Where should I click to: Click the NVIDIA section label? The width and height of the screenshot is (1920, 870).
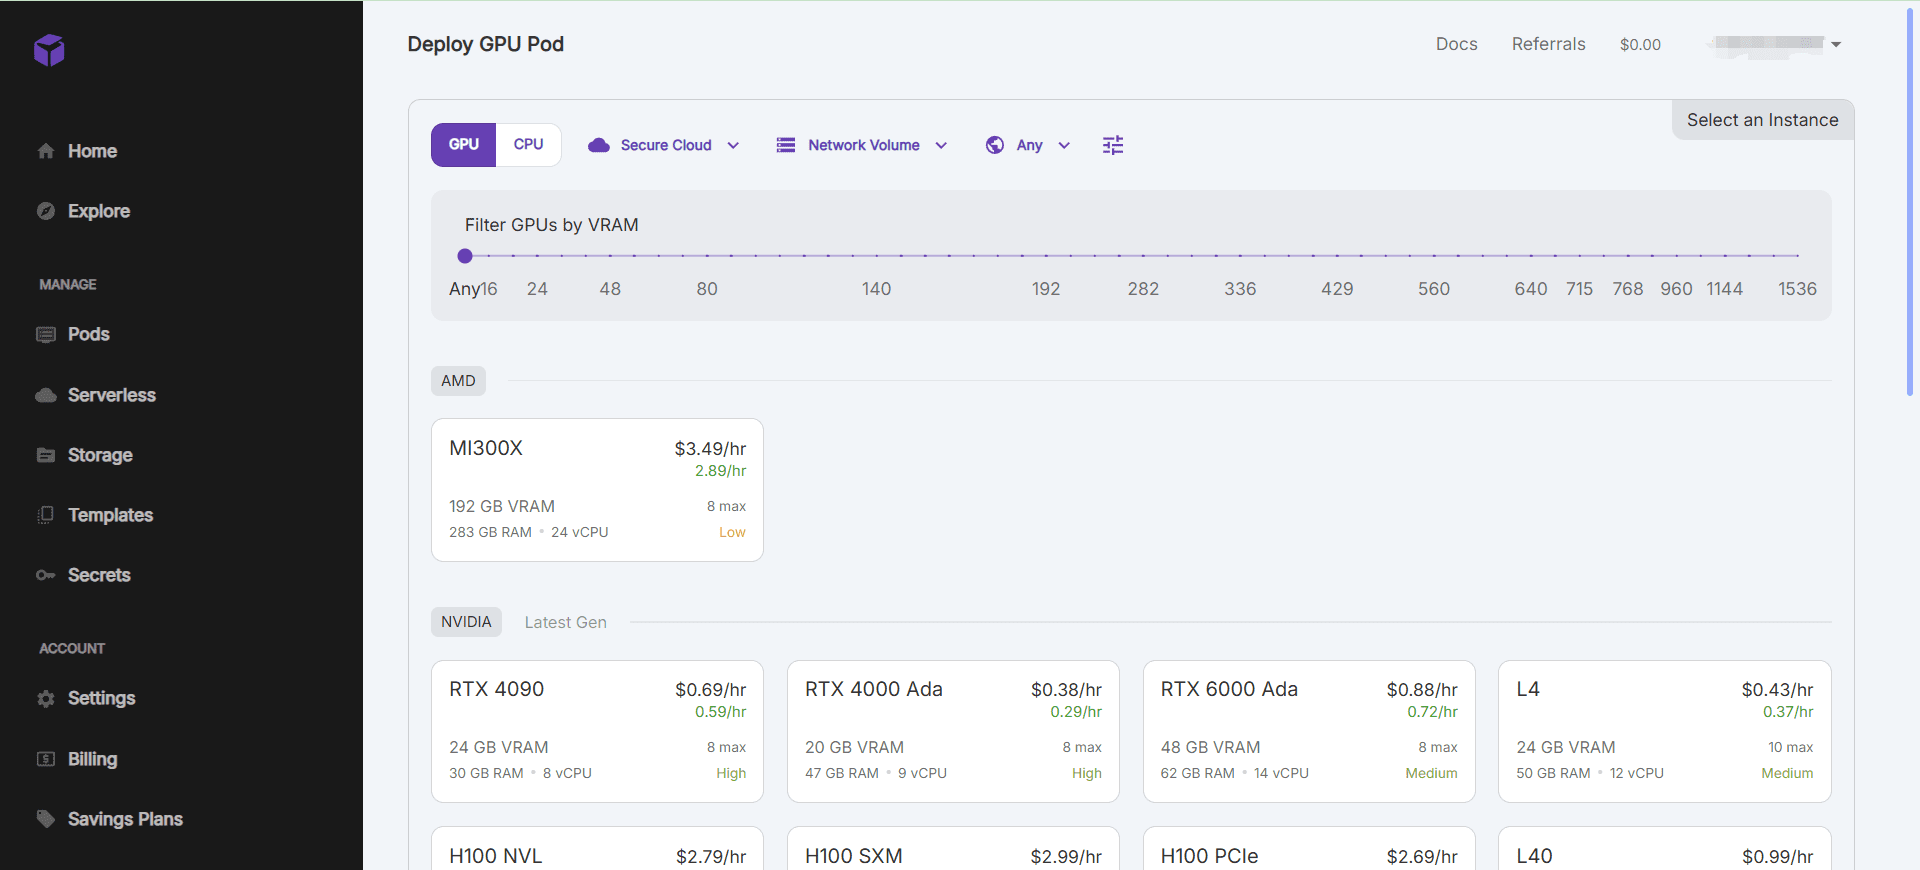coord(466,622)
